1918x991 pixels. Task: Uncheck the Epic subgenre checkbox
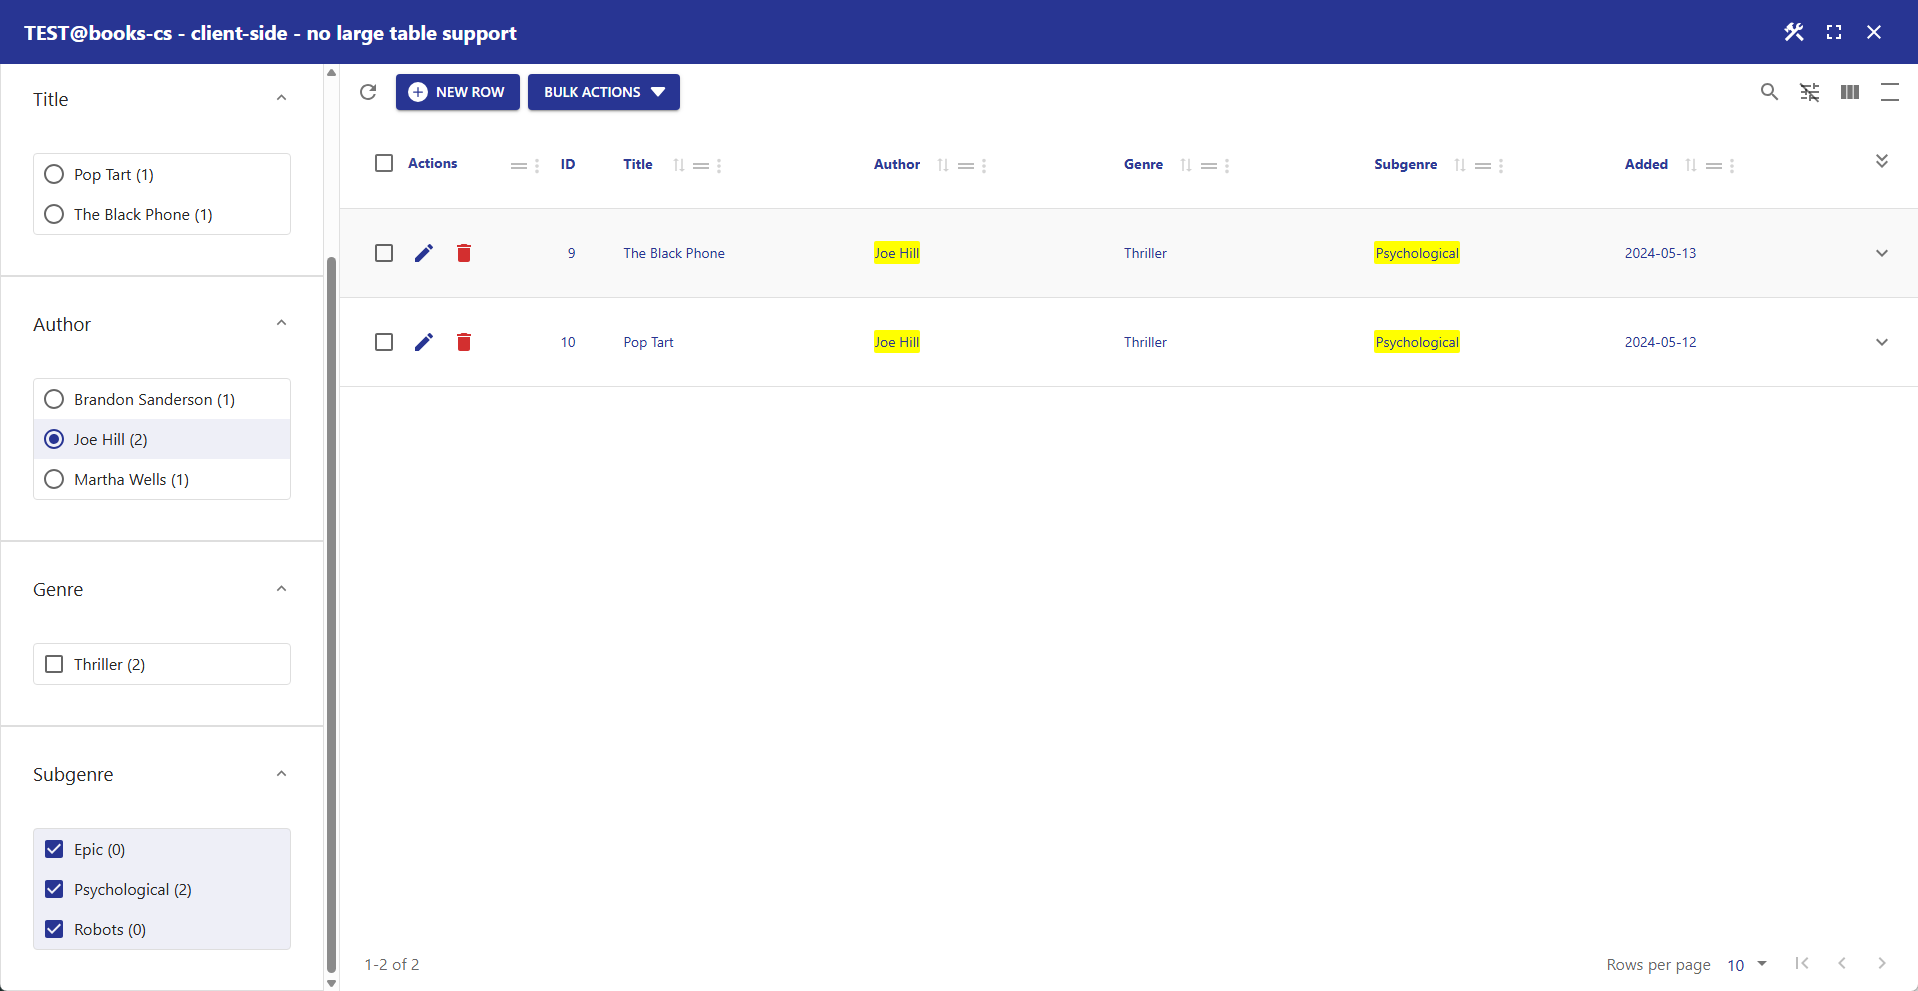pos(54,849)
